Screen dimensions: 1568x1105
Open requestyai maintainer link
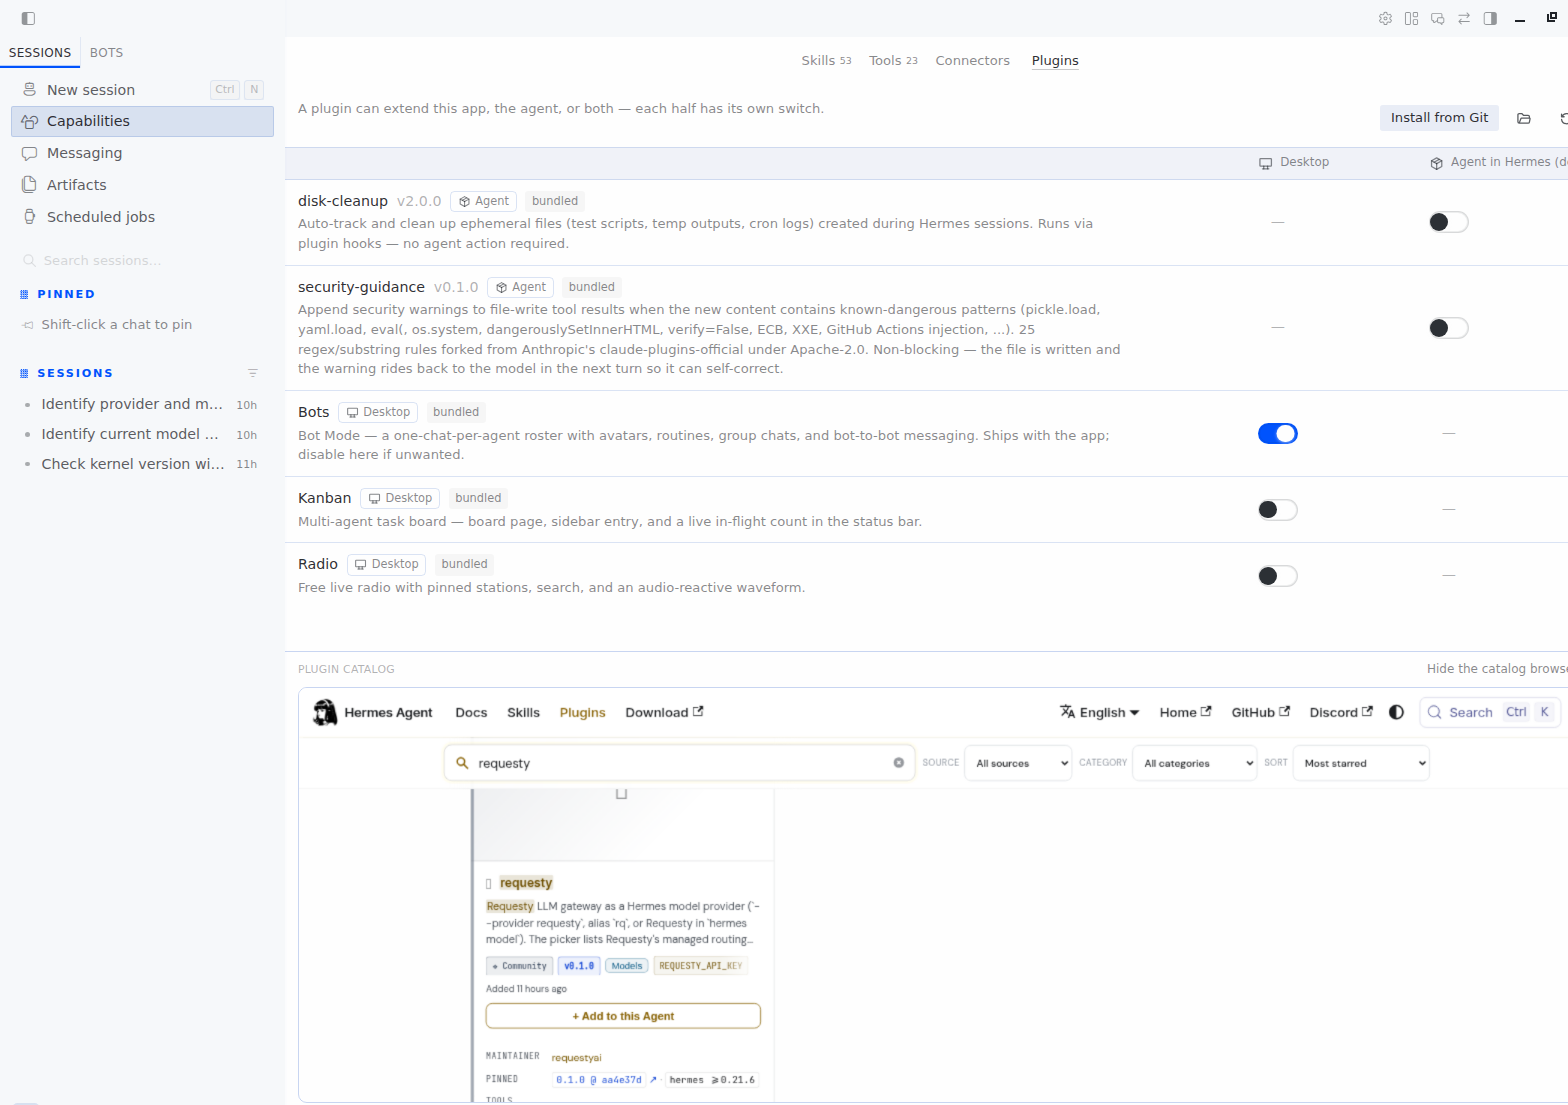pos(577,1058)
